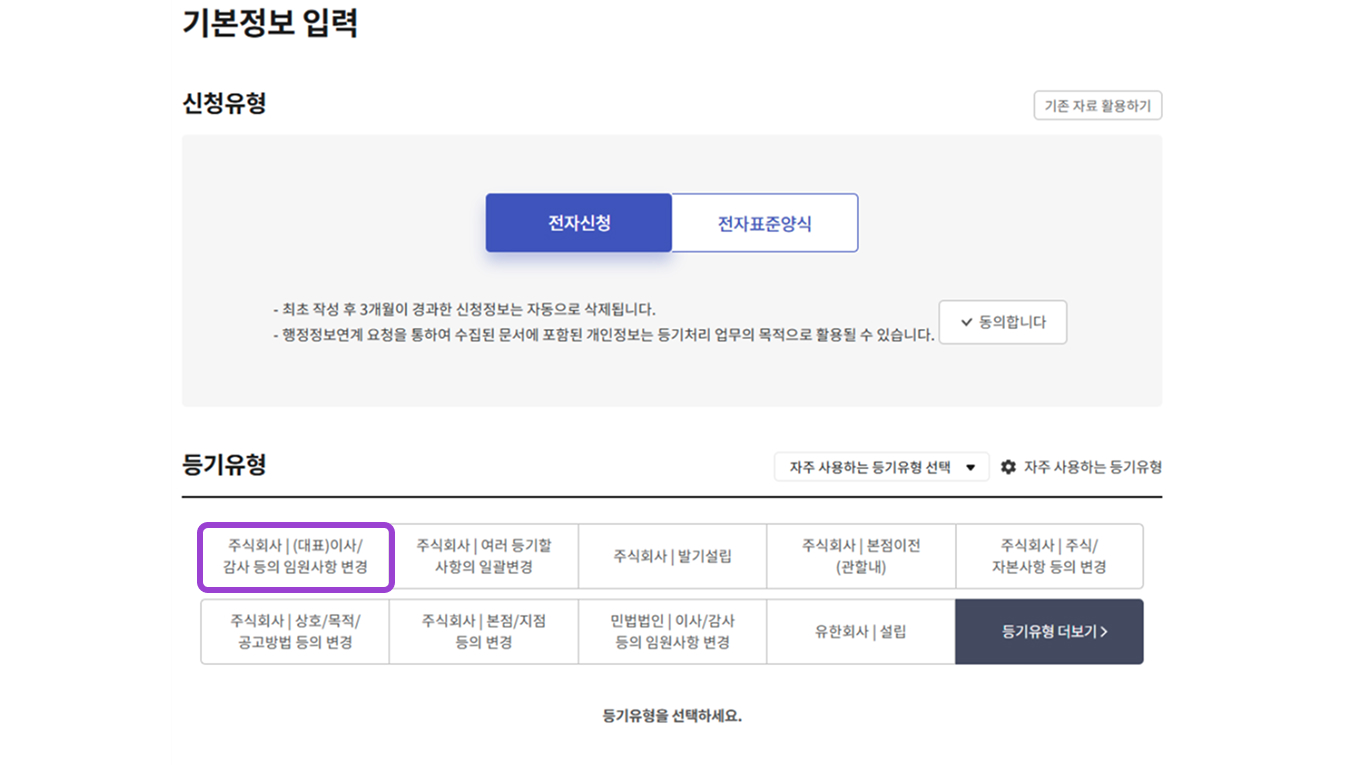Select 주식회사 발기설립 registration type
Image resolution: width=1360 pixels, height=765 pixels.
pyautogui.click(x=672, y=556)
